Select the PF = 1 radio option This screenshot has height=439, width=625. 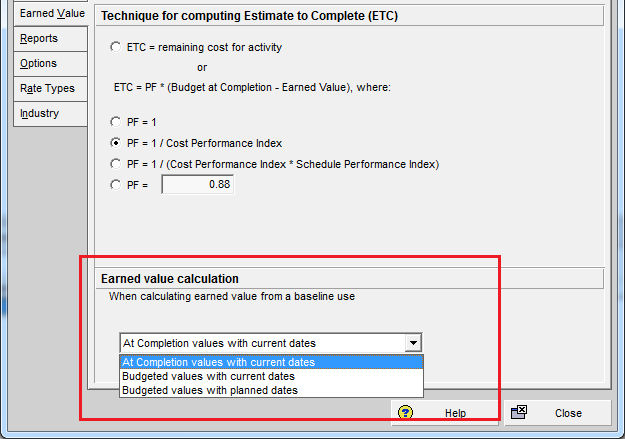click(117, 122)
